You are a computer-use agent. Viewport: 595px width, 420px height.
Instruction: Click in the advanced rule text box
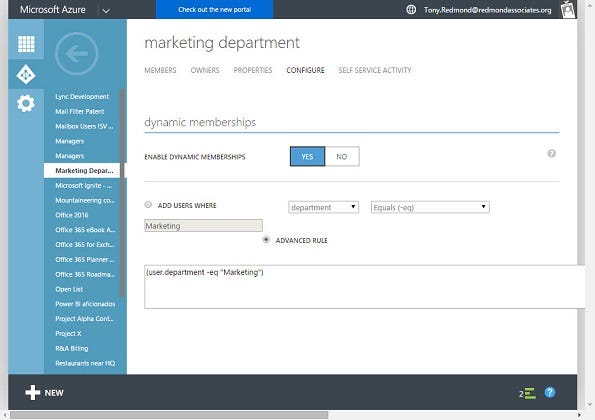click(364, 287)
